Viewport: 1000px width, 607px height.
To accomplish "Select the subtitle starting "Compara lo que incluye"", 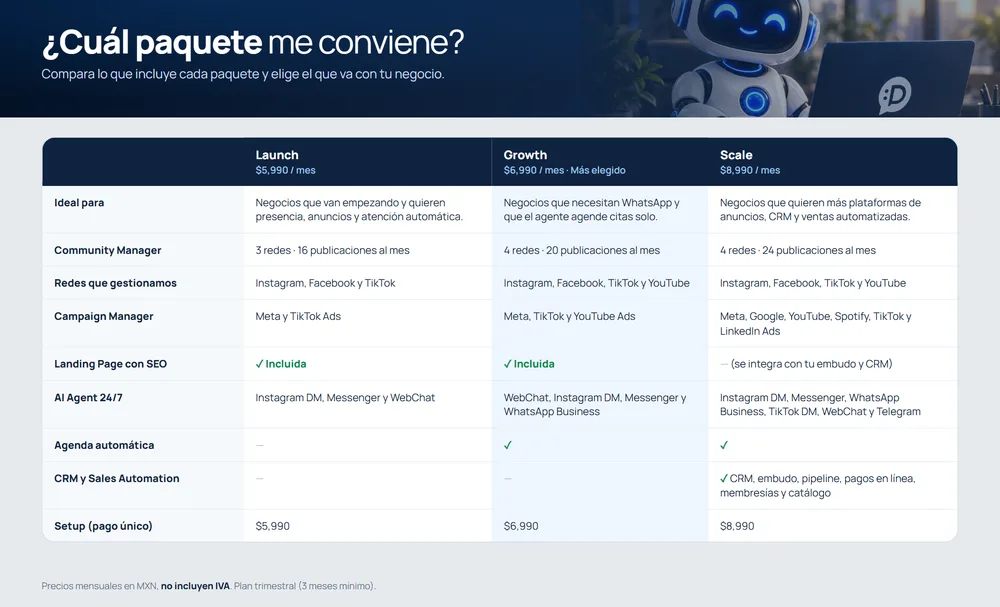I will click(243, 74).
